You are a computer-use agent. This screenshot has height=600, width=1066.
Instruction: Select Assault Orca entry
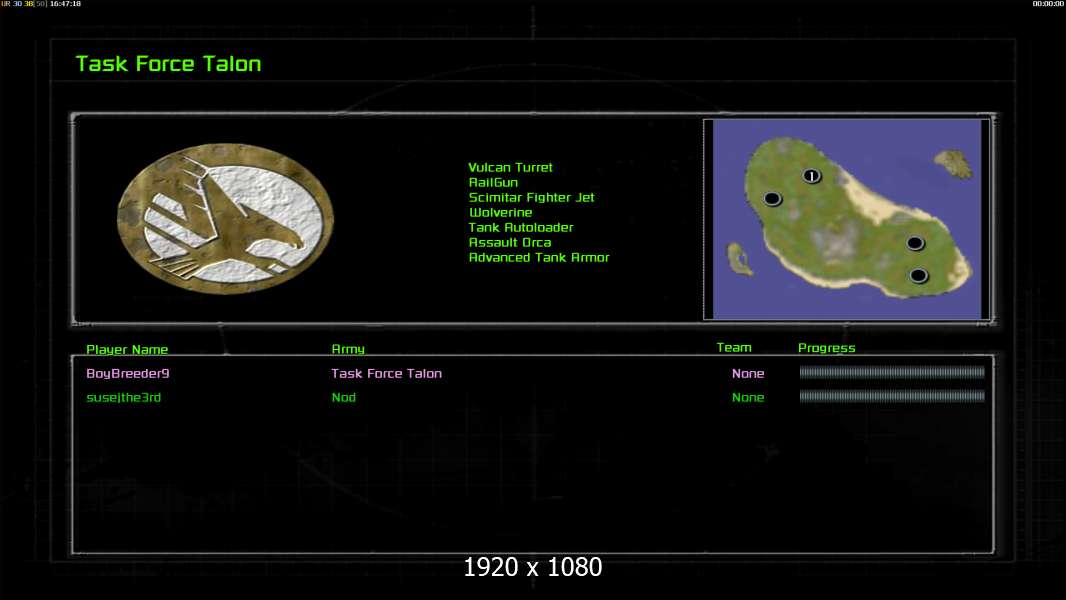click(x=510, y=242)
